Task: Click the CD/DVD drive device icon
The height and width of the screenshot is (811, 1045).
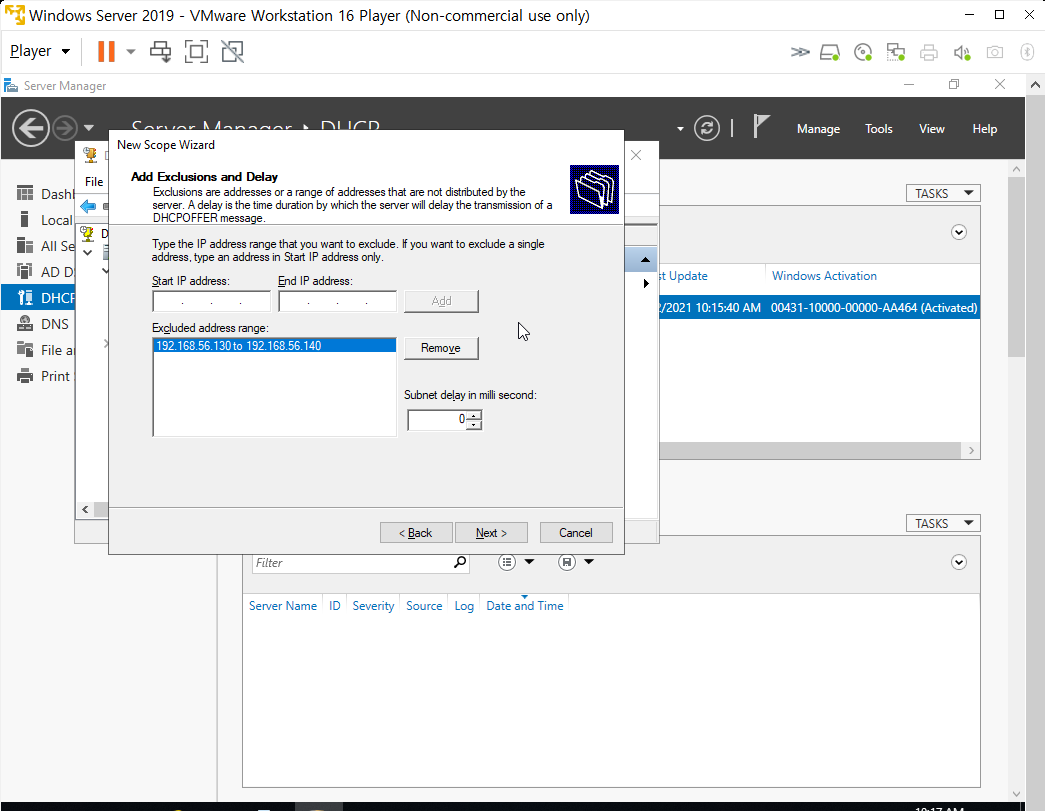Action: pos(862,52)
